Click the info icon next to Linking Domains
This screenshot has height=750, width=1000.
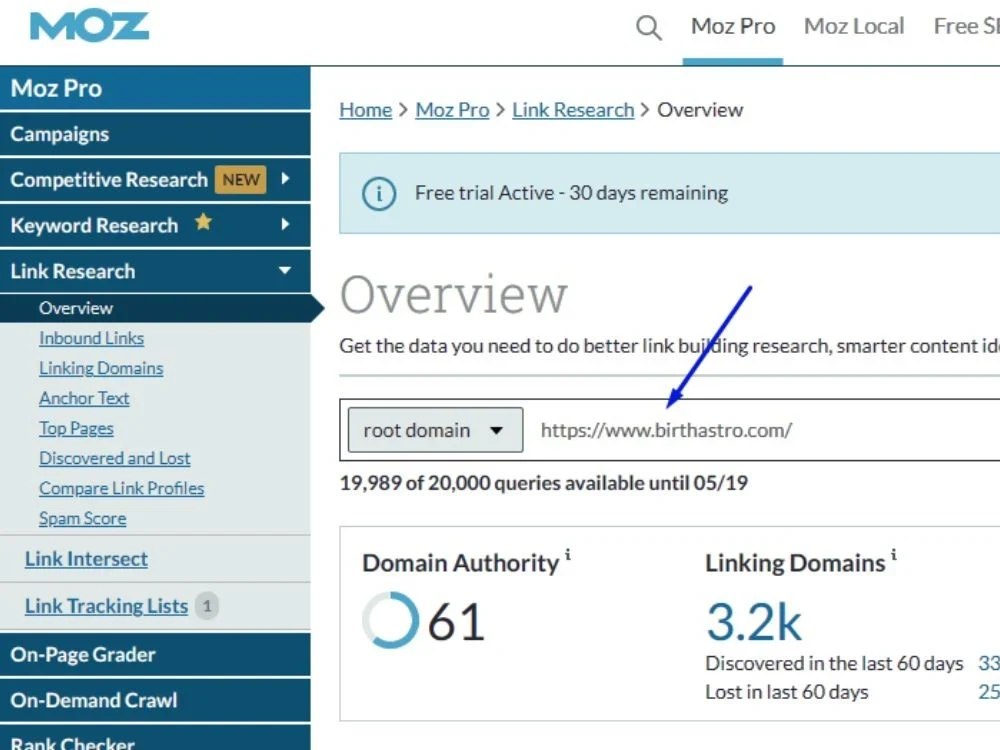point(894,555)
